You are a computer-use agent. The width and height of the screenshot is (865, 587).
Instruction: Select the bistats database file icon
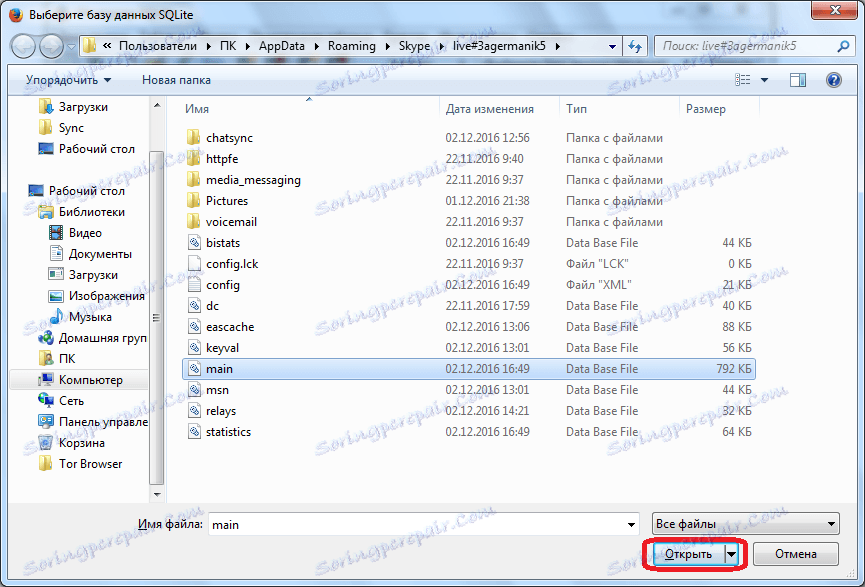point(194,242)
